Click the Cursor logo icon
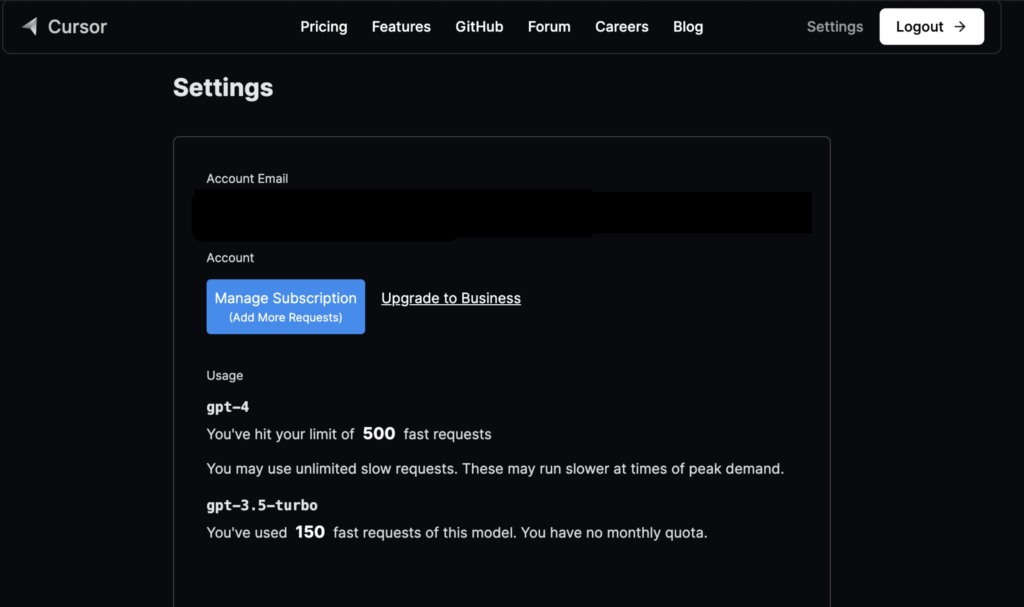The height and width of the screenshot is (607, 1024). pos(29,26)
